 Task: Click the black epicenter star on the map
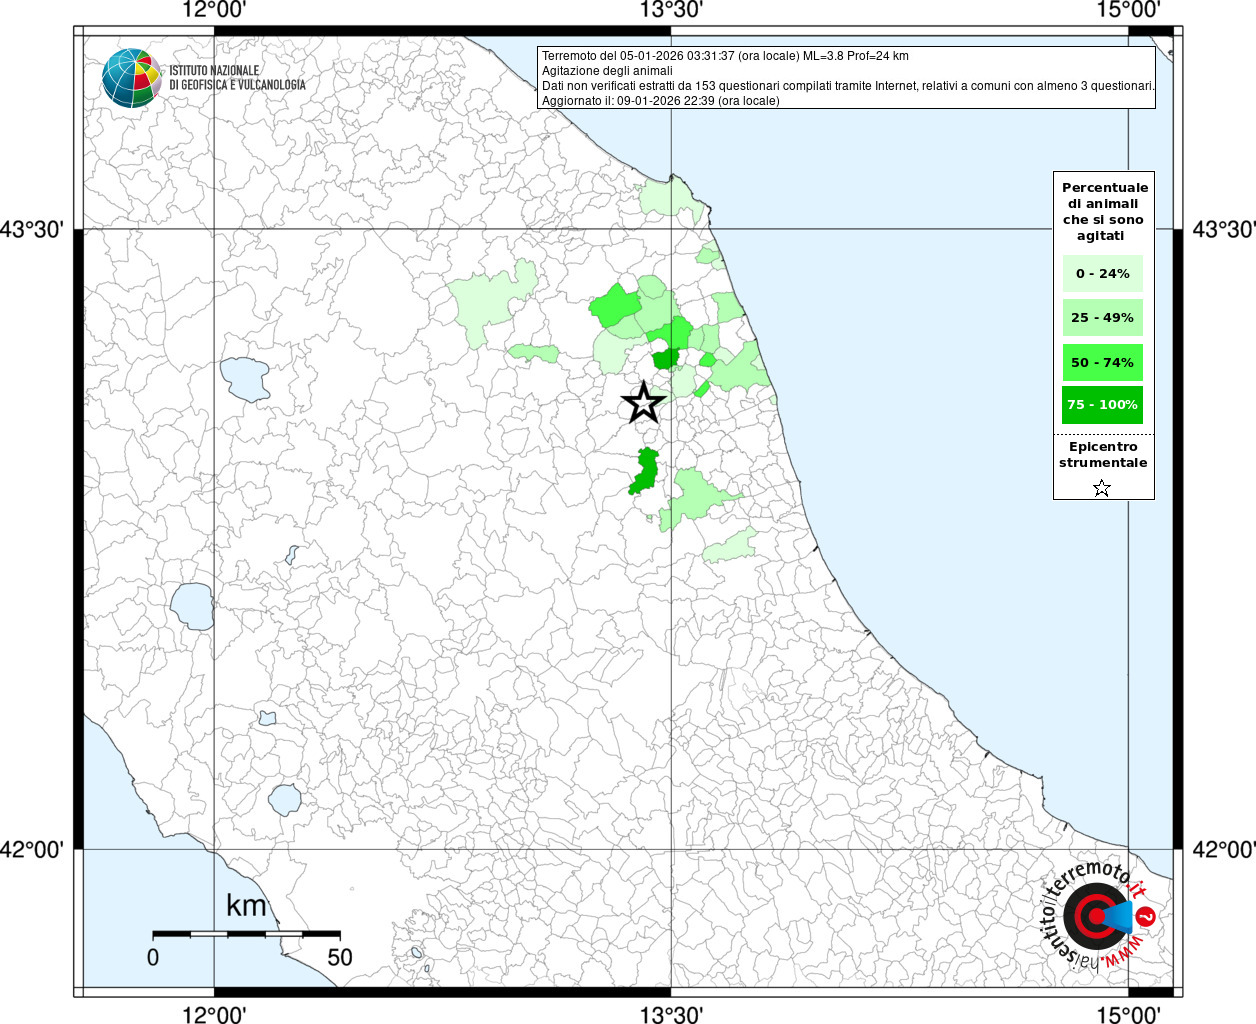(x=643, y=403)
